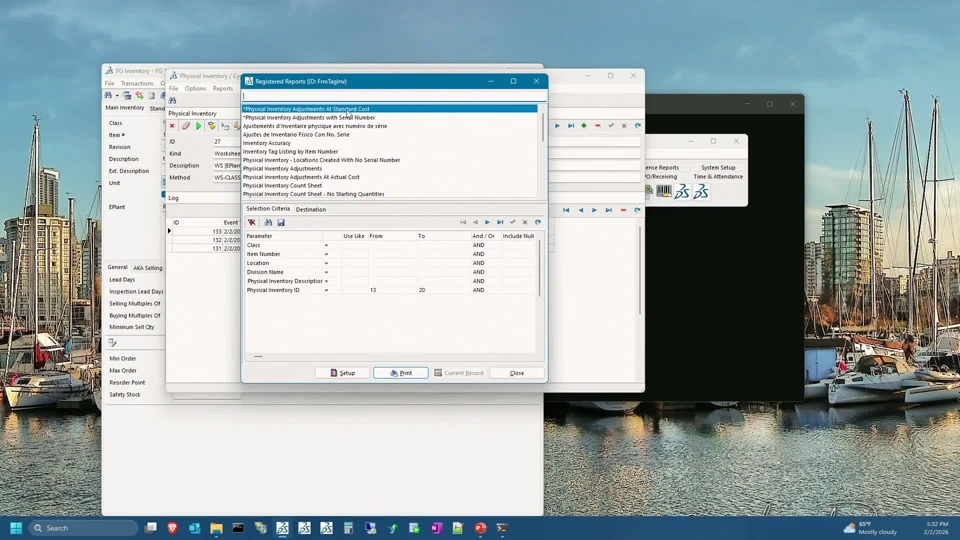Screen dimensions: 960x540
Task: Go to first record in Selection Criteria navigator
Action: pyautogui.click(x=463, y=222)
